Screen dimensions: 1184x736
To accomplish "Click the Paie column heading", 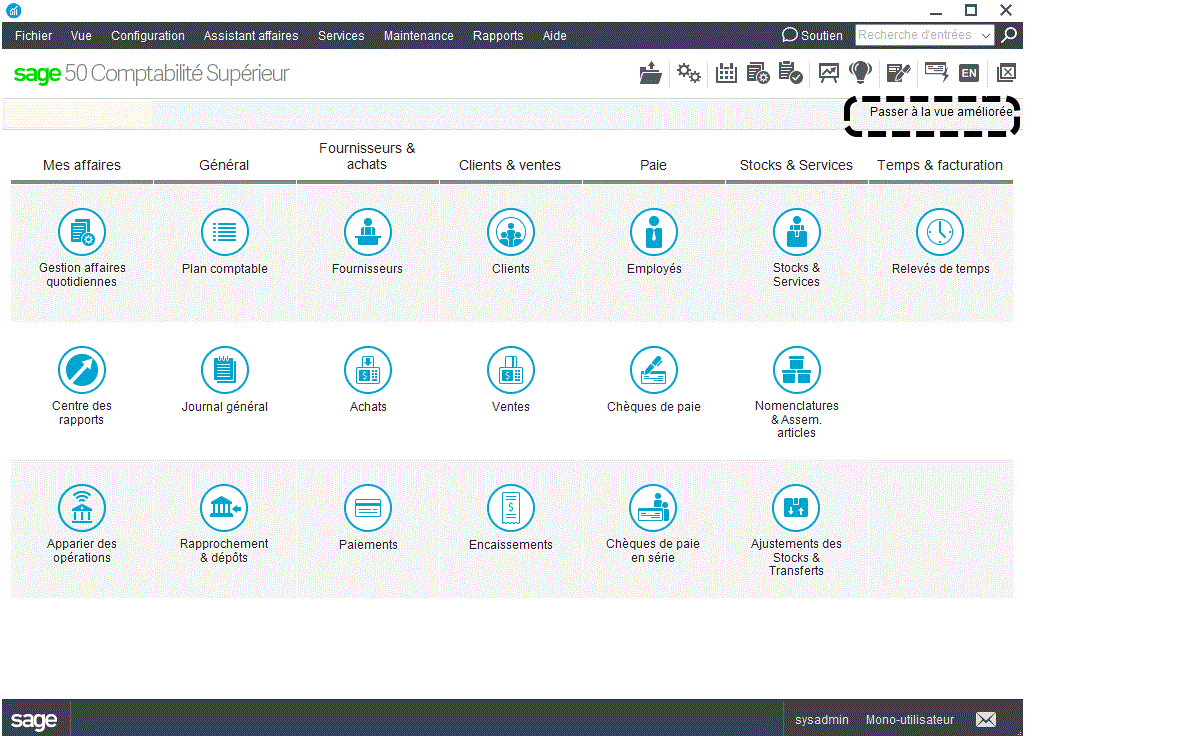I will click(653, 165).
